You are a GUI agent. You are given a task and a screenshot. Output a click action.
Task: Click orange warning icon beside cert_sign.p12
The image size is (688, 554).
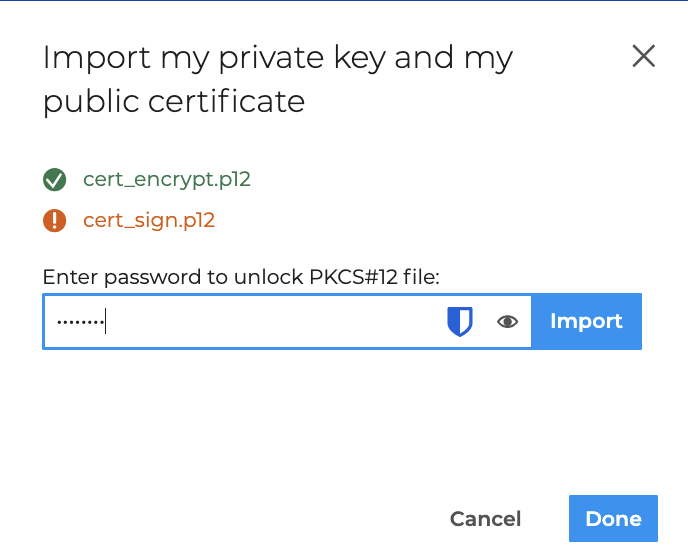tap(54, 220)
